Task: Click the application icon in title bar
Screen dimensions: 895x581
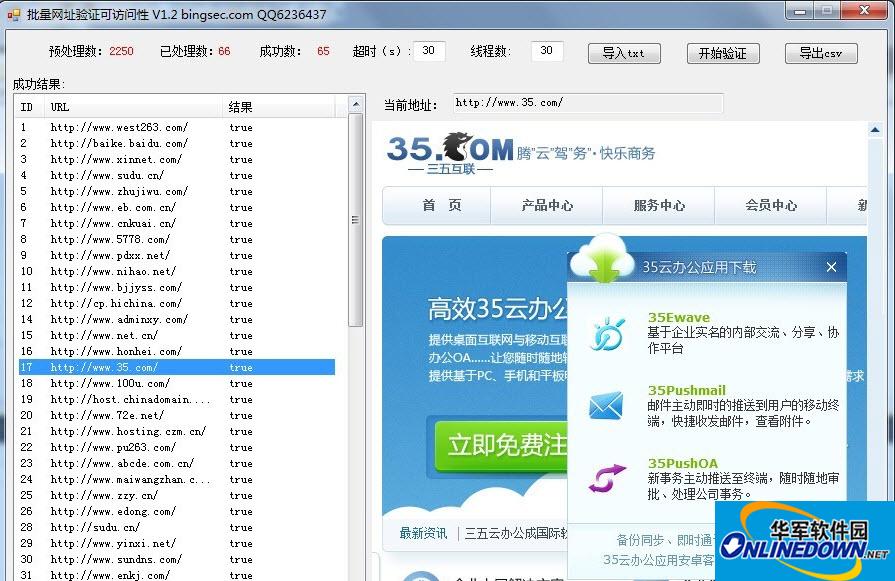Action: click(14, 14)
